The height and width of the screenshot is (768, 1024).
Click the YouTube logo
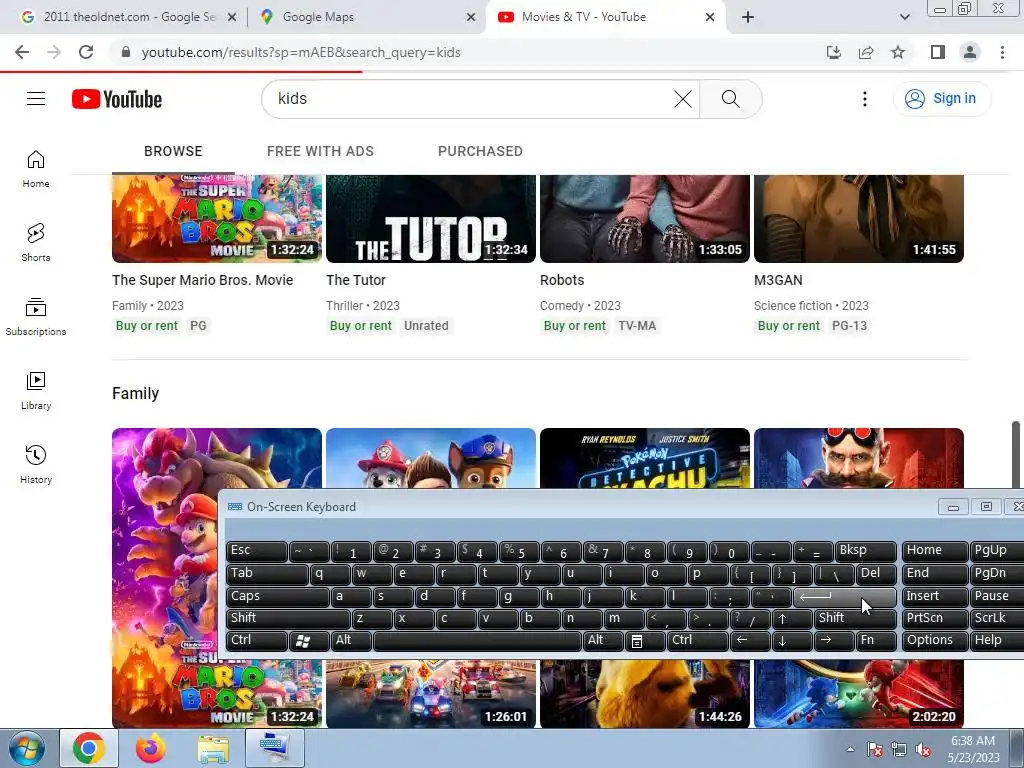[x=117, y=99]
